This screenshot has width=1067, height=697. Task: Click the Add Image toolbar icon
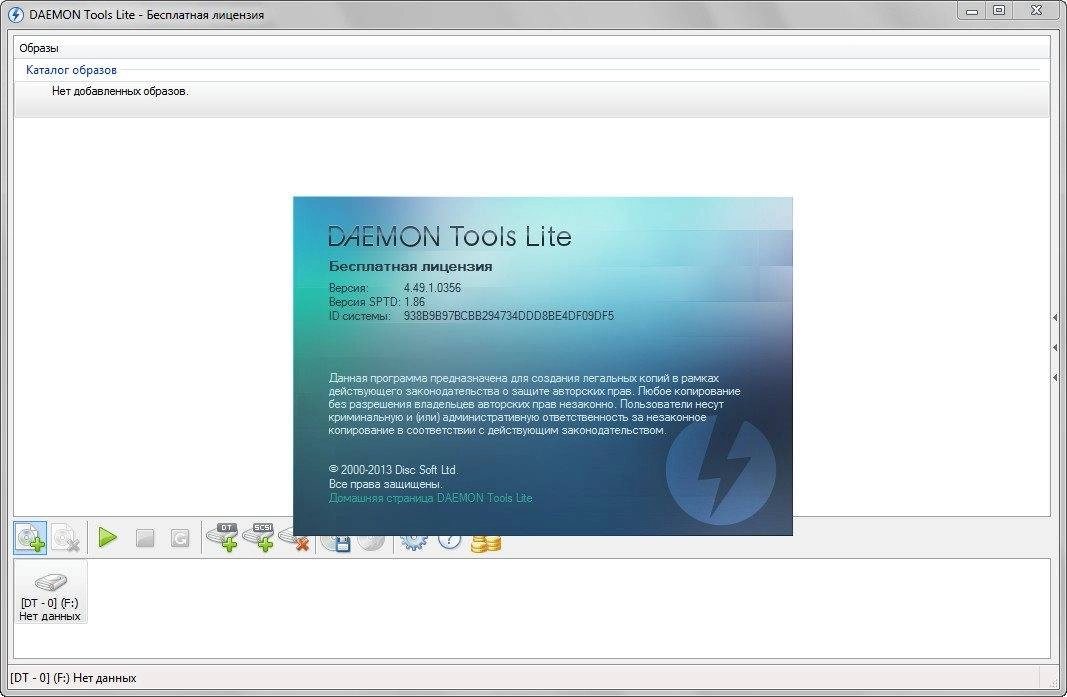pyautogui.click(x=31, y=538)
